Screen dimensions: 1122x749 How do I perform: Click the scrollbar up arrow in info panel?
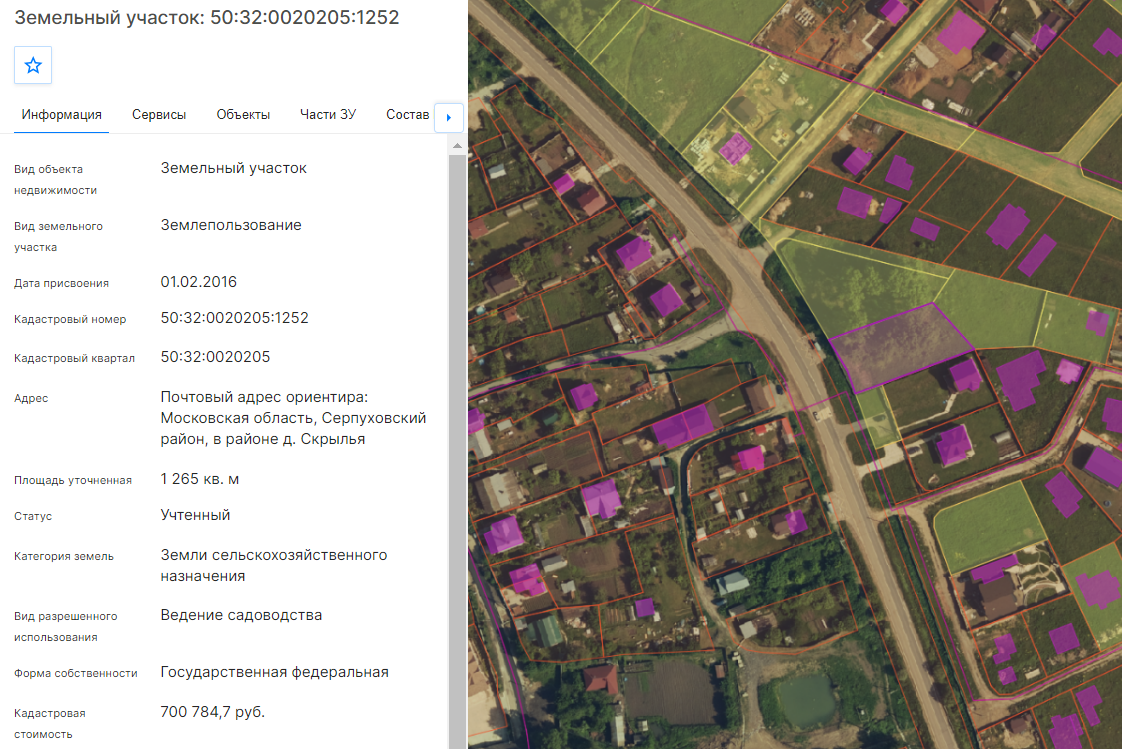tap(457, 146)
